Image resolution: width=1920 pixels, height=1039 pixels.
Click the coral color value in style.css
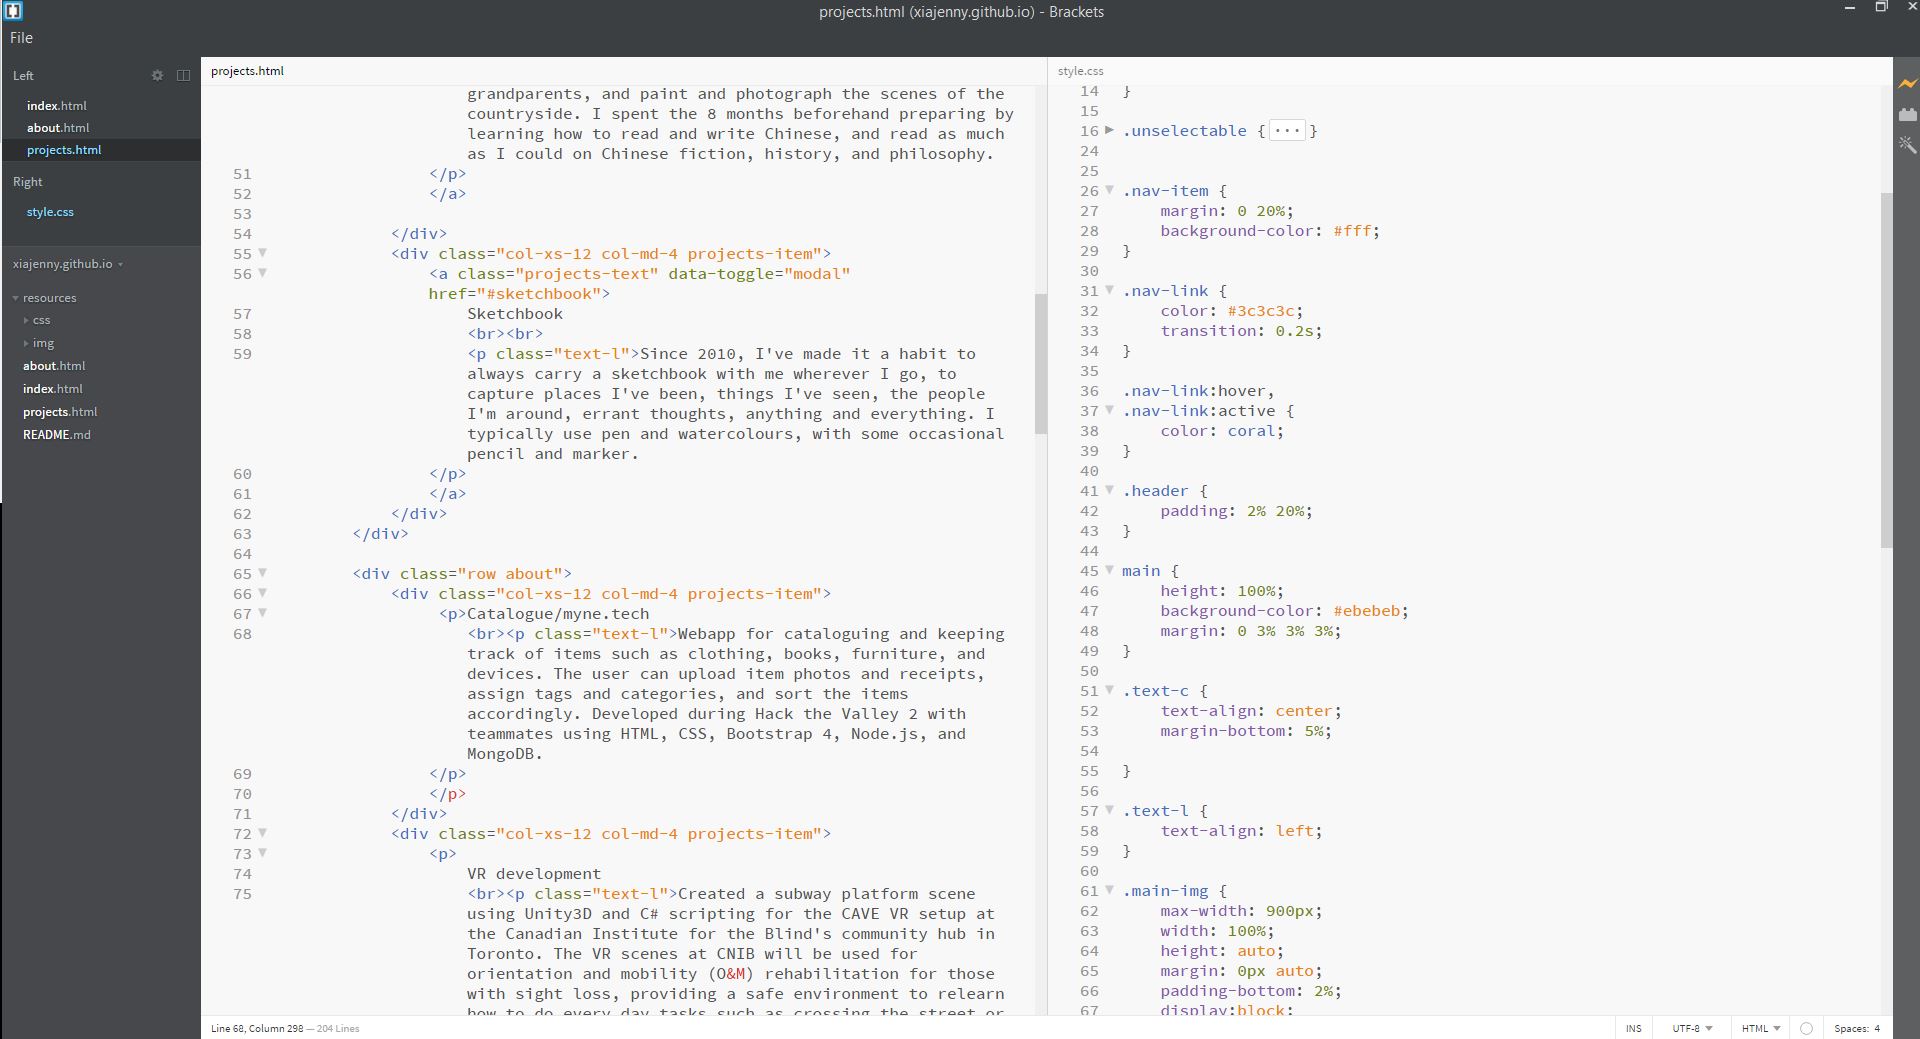1251,431
